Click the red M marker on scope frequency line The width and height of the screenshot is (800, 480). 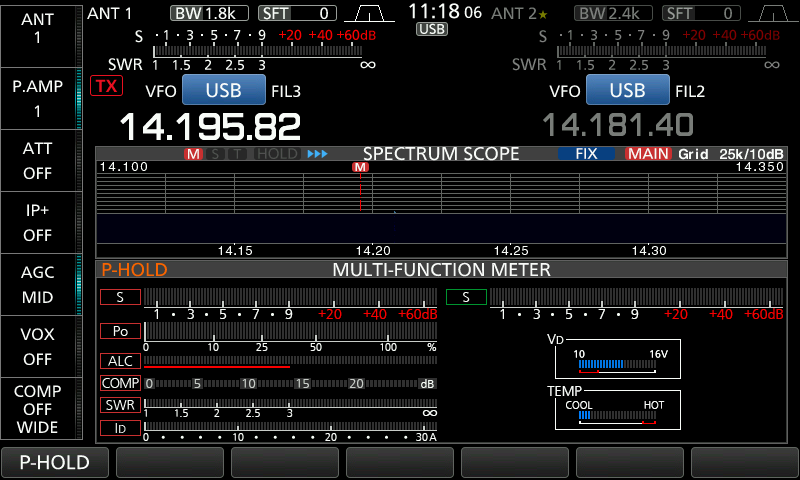click(x=360, y=168)
